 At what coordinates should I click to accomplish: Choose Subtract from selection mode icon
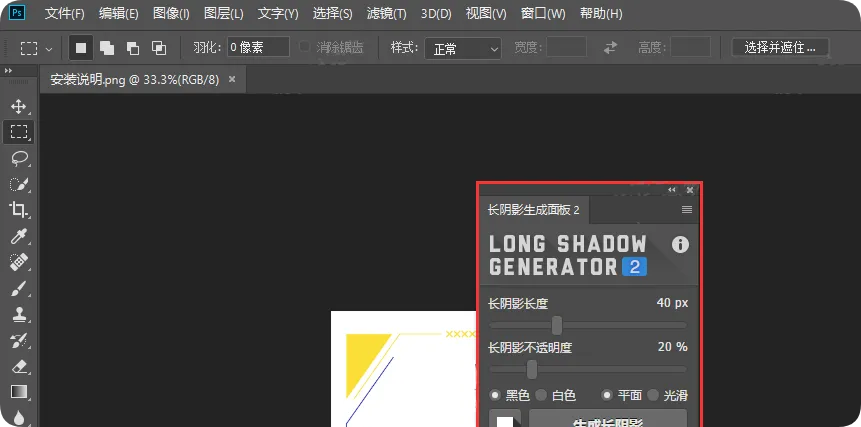(x=133, y=48)
